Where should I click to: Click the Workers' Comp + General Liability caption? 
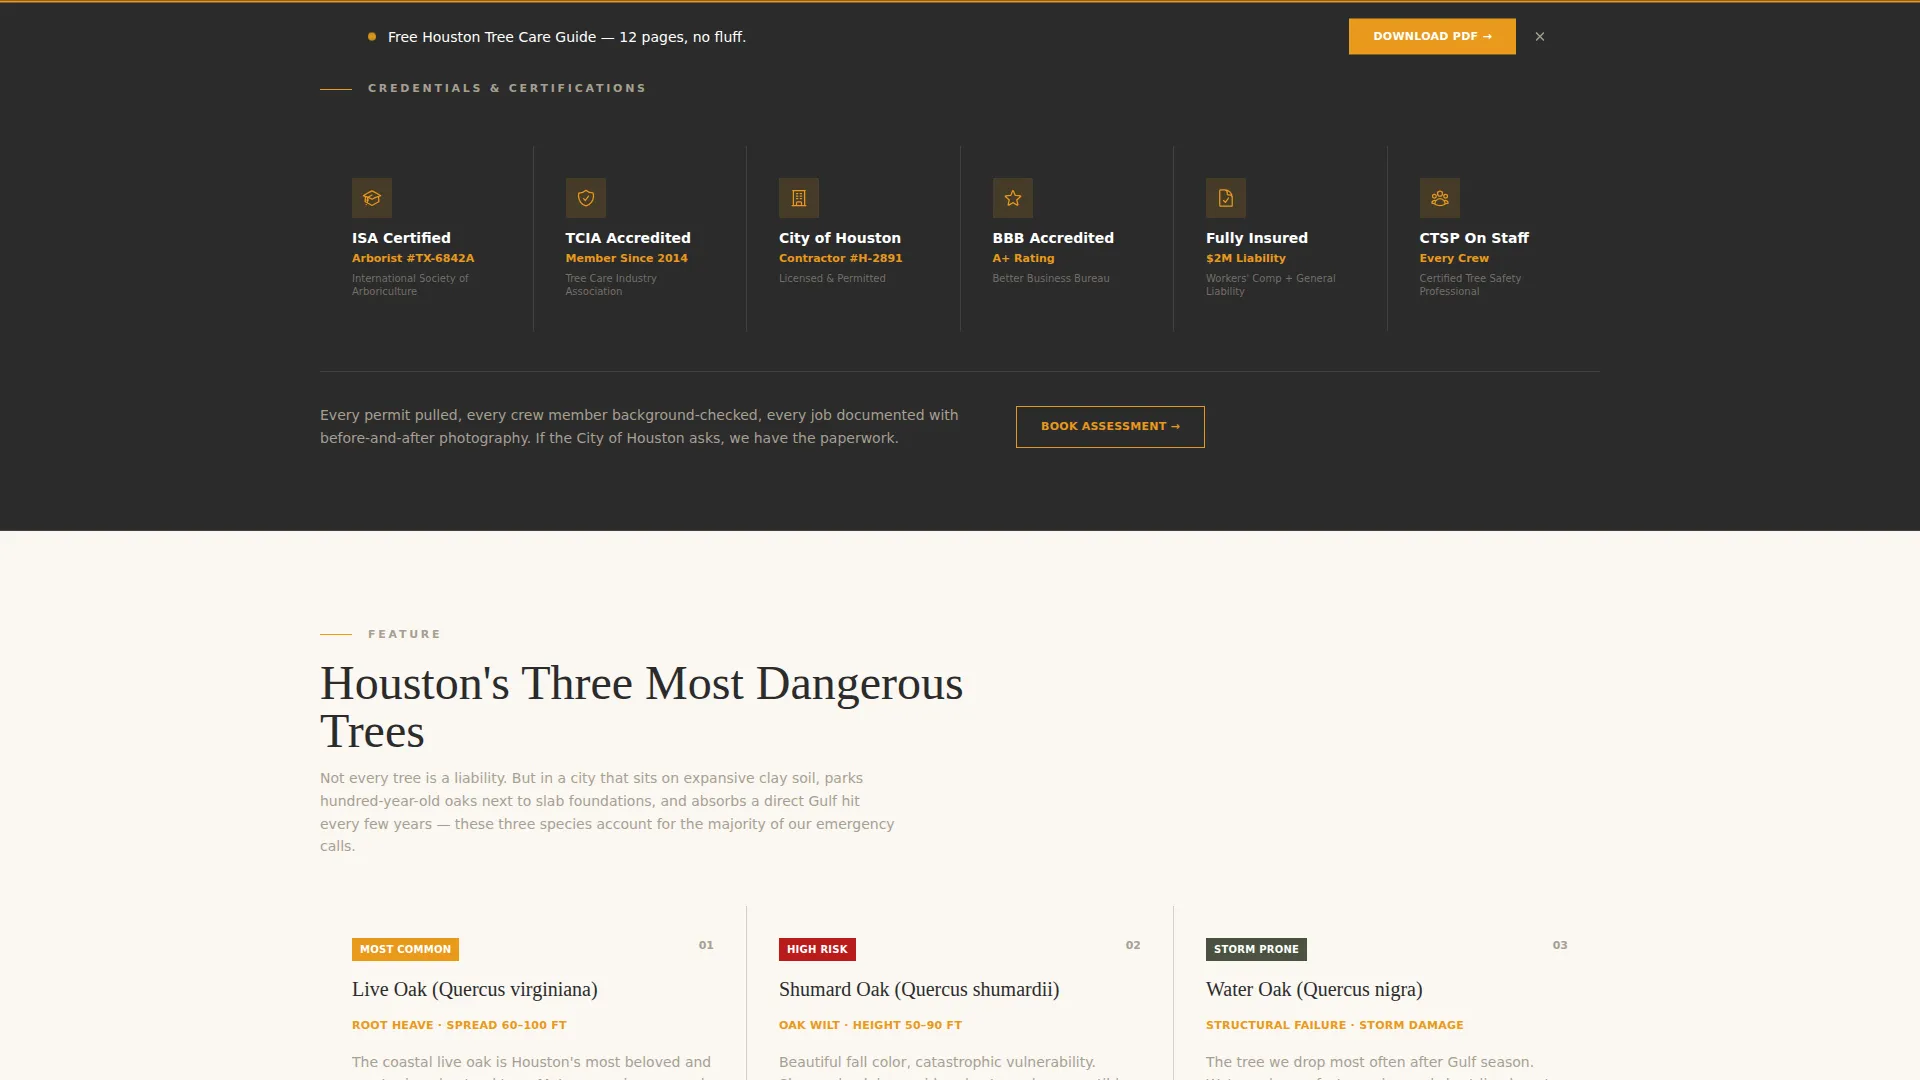[1270, 285]
